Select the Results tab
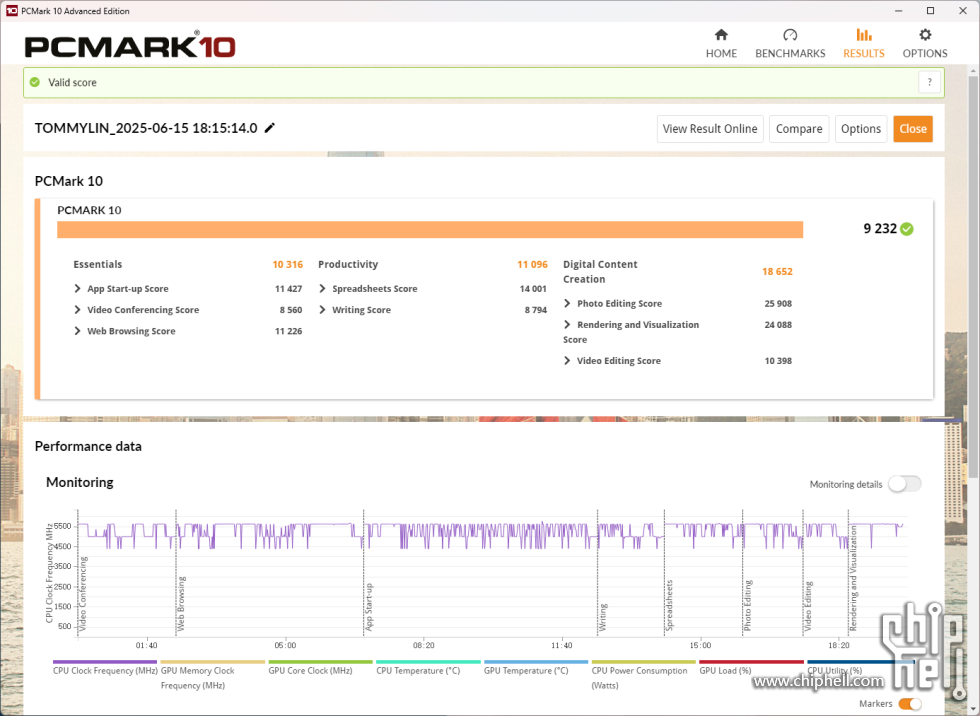 (x=864, y=43)
